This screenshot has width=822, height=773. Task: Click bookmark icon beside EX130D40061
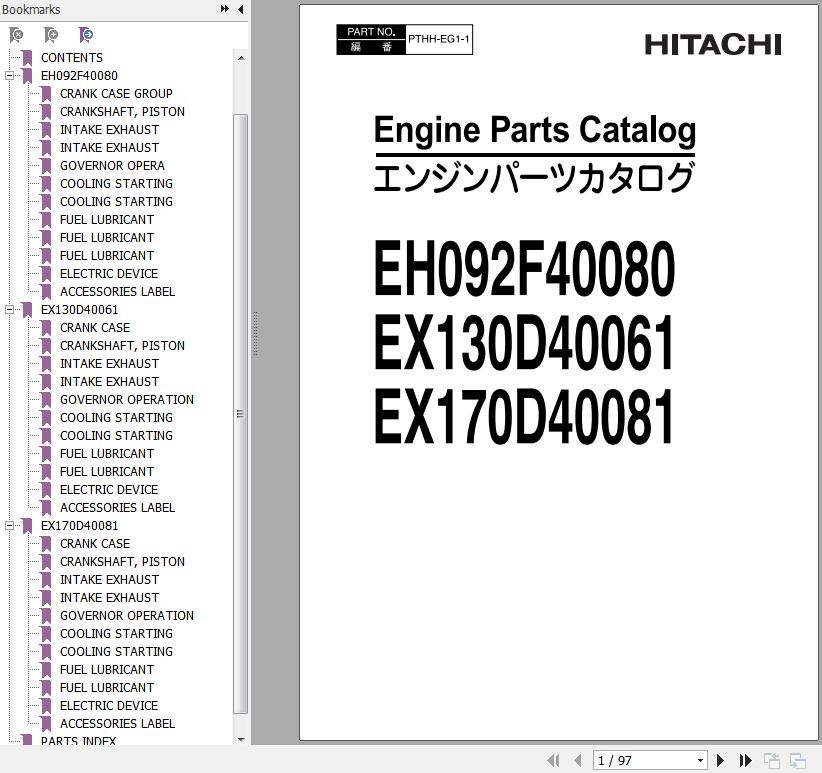coord(27,310)
